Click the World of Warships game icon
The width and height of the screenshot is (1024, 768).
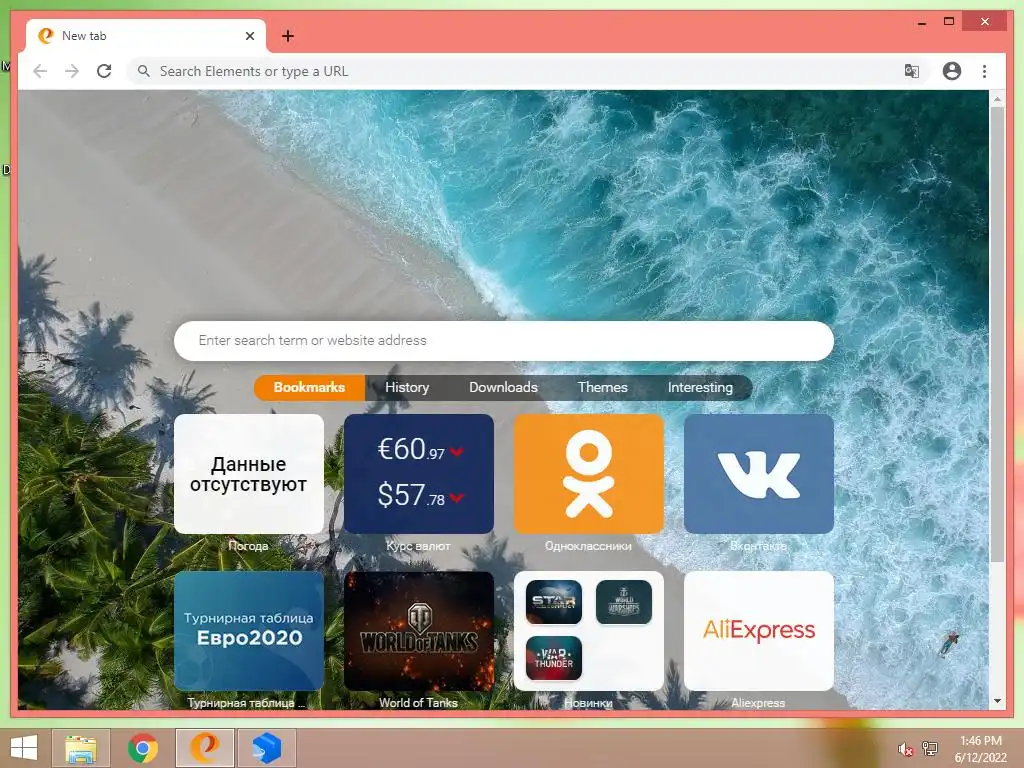624,601
